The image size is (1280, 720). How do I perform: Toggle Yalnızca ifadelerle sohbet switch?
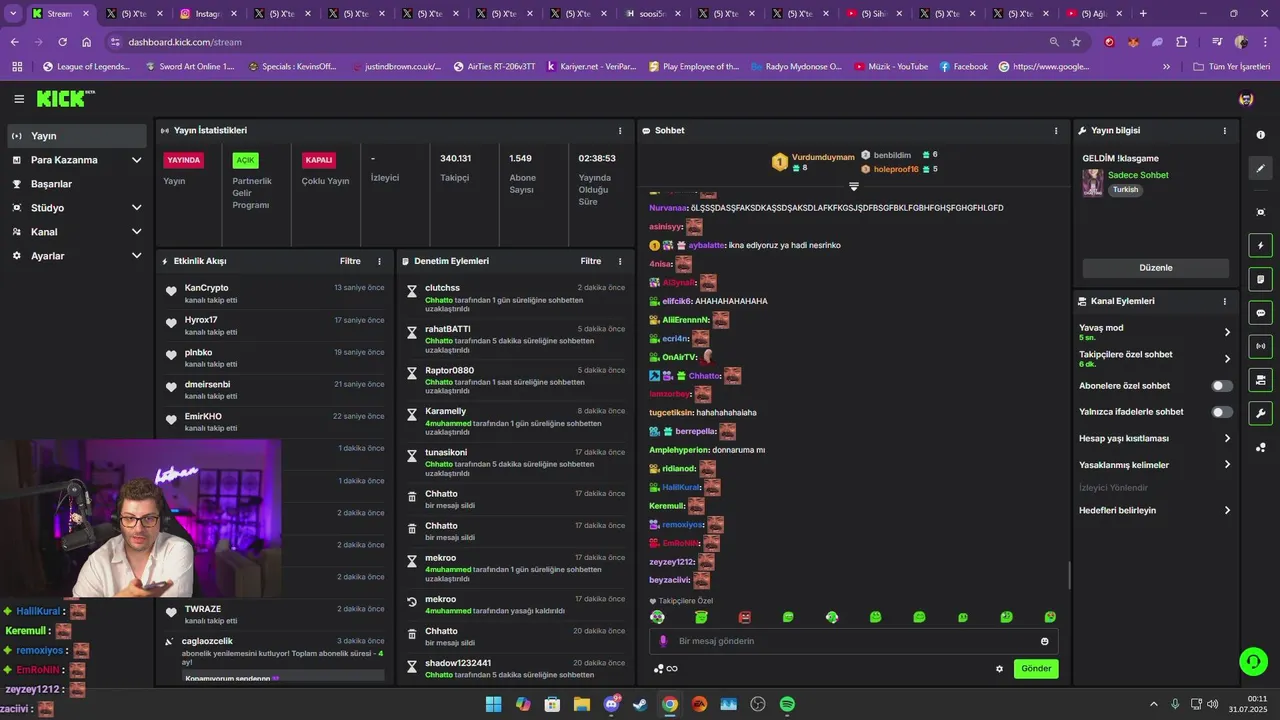tap(1222, 412)
